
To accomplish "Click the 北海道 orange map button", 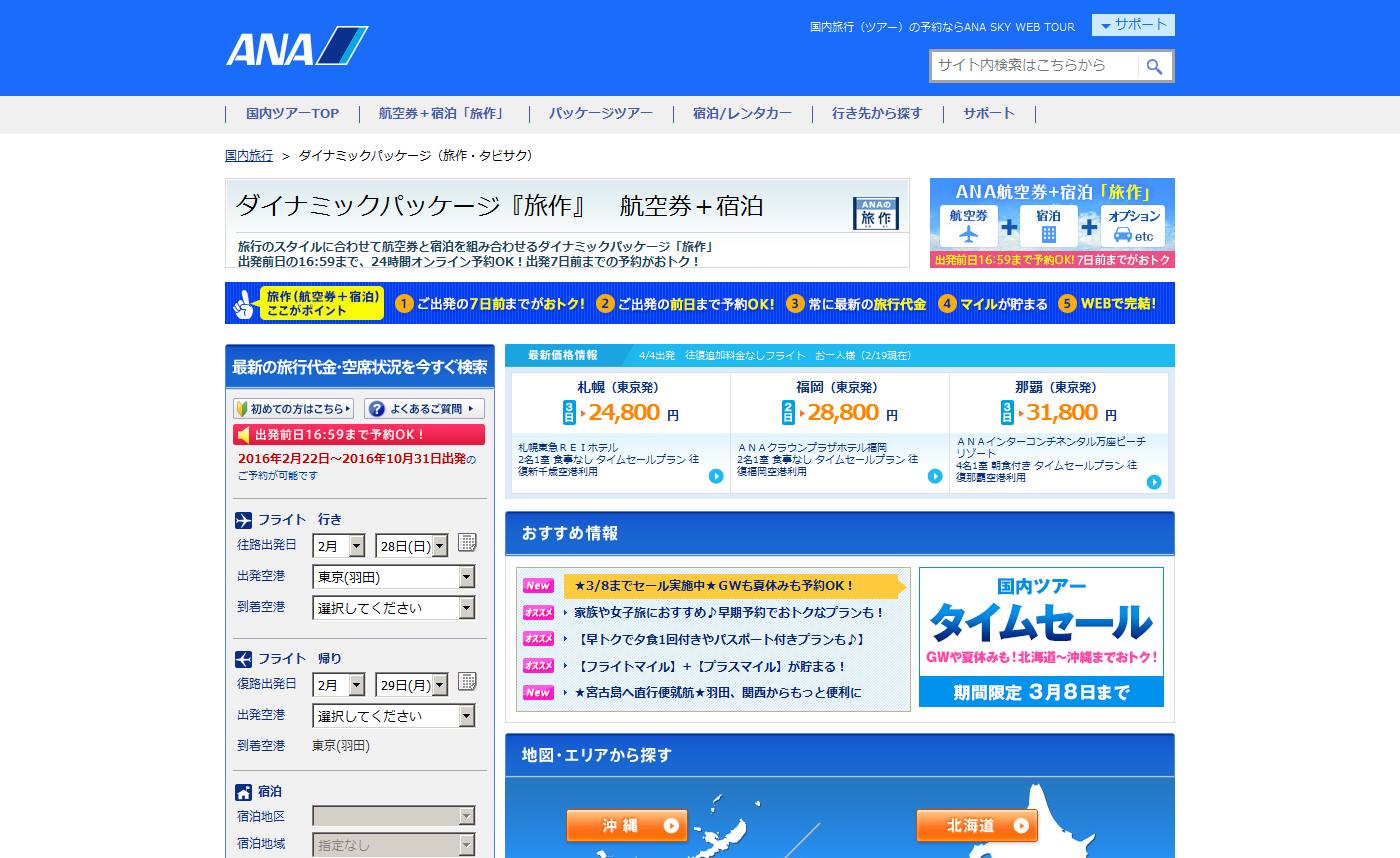I will [x=977, y=825].
